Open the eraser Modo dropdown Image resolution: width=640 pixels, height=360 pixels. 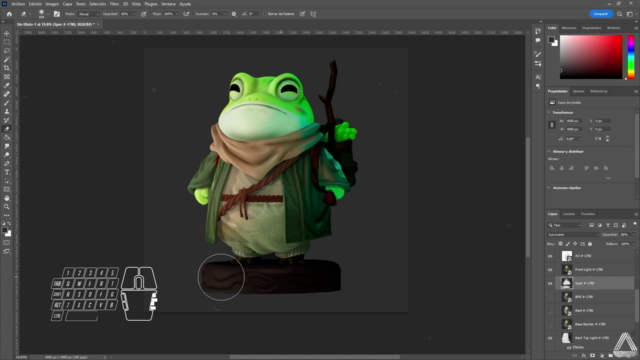pos(88,14)
